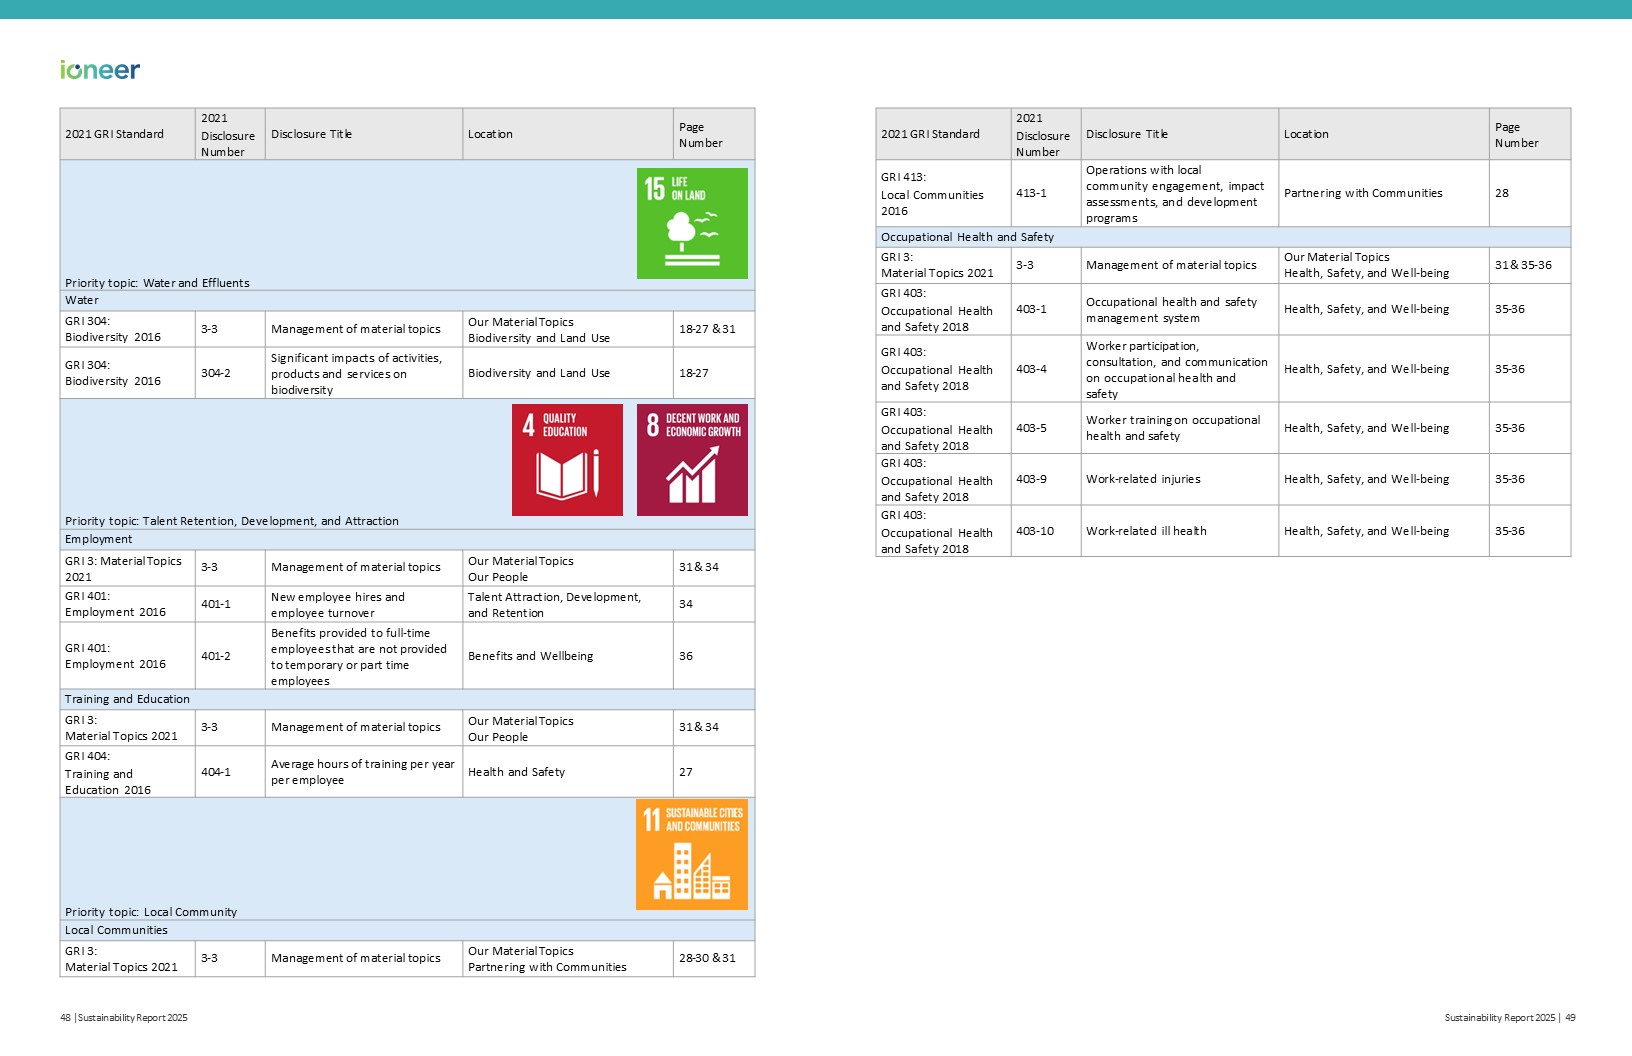Image resolution: width=1632 pixels, height=1056 pixels.
Task: Click Talent Attraction, Development, and Retention location
Action: tap(554, 605)
